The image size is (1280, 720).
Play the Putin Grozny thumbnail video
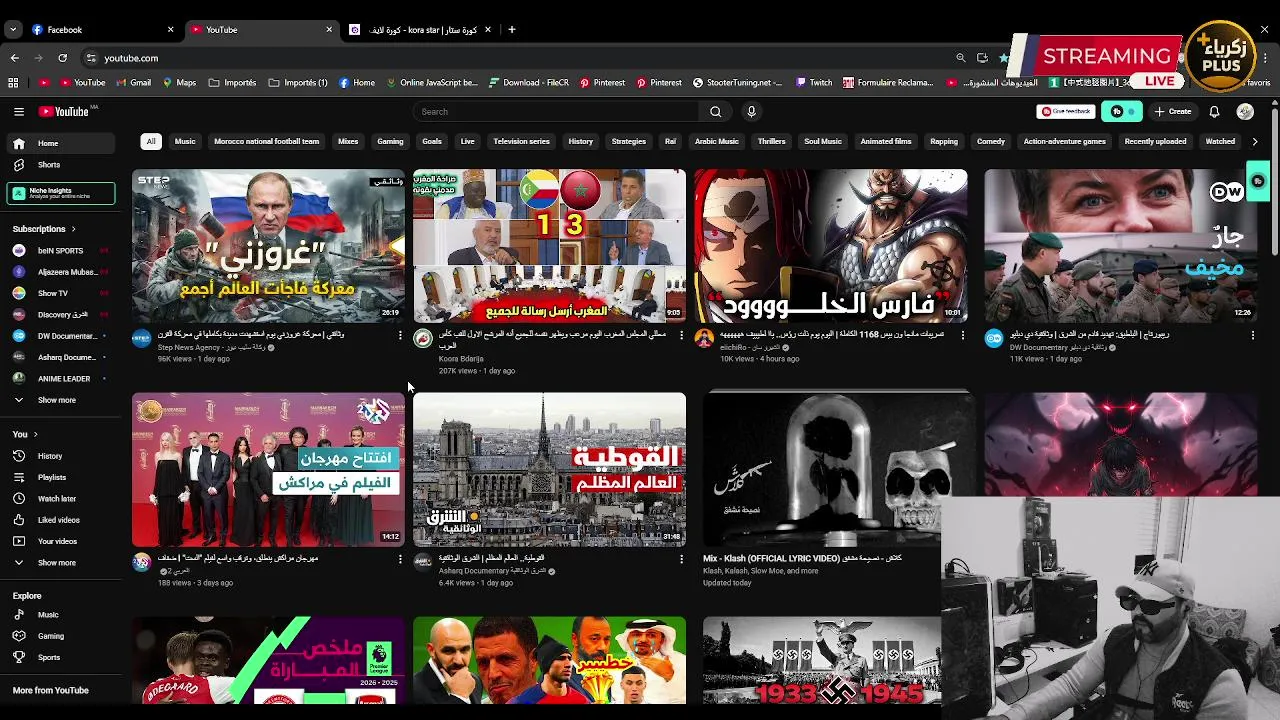(x=268, y=246)
